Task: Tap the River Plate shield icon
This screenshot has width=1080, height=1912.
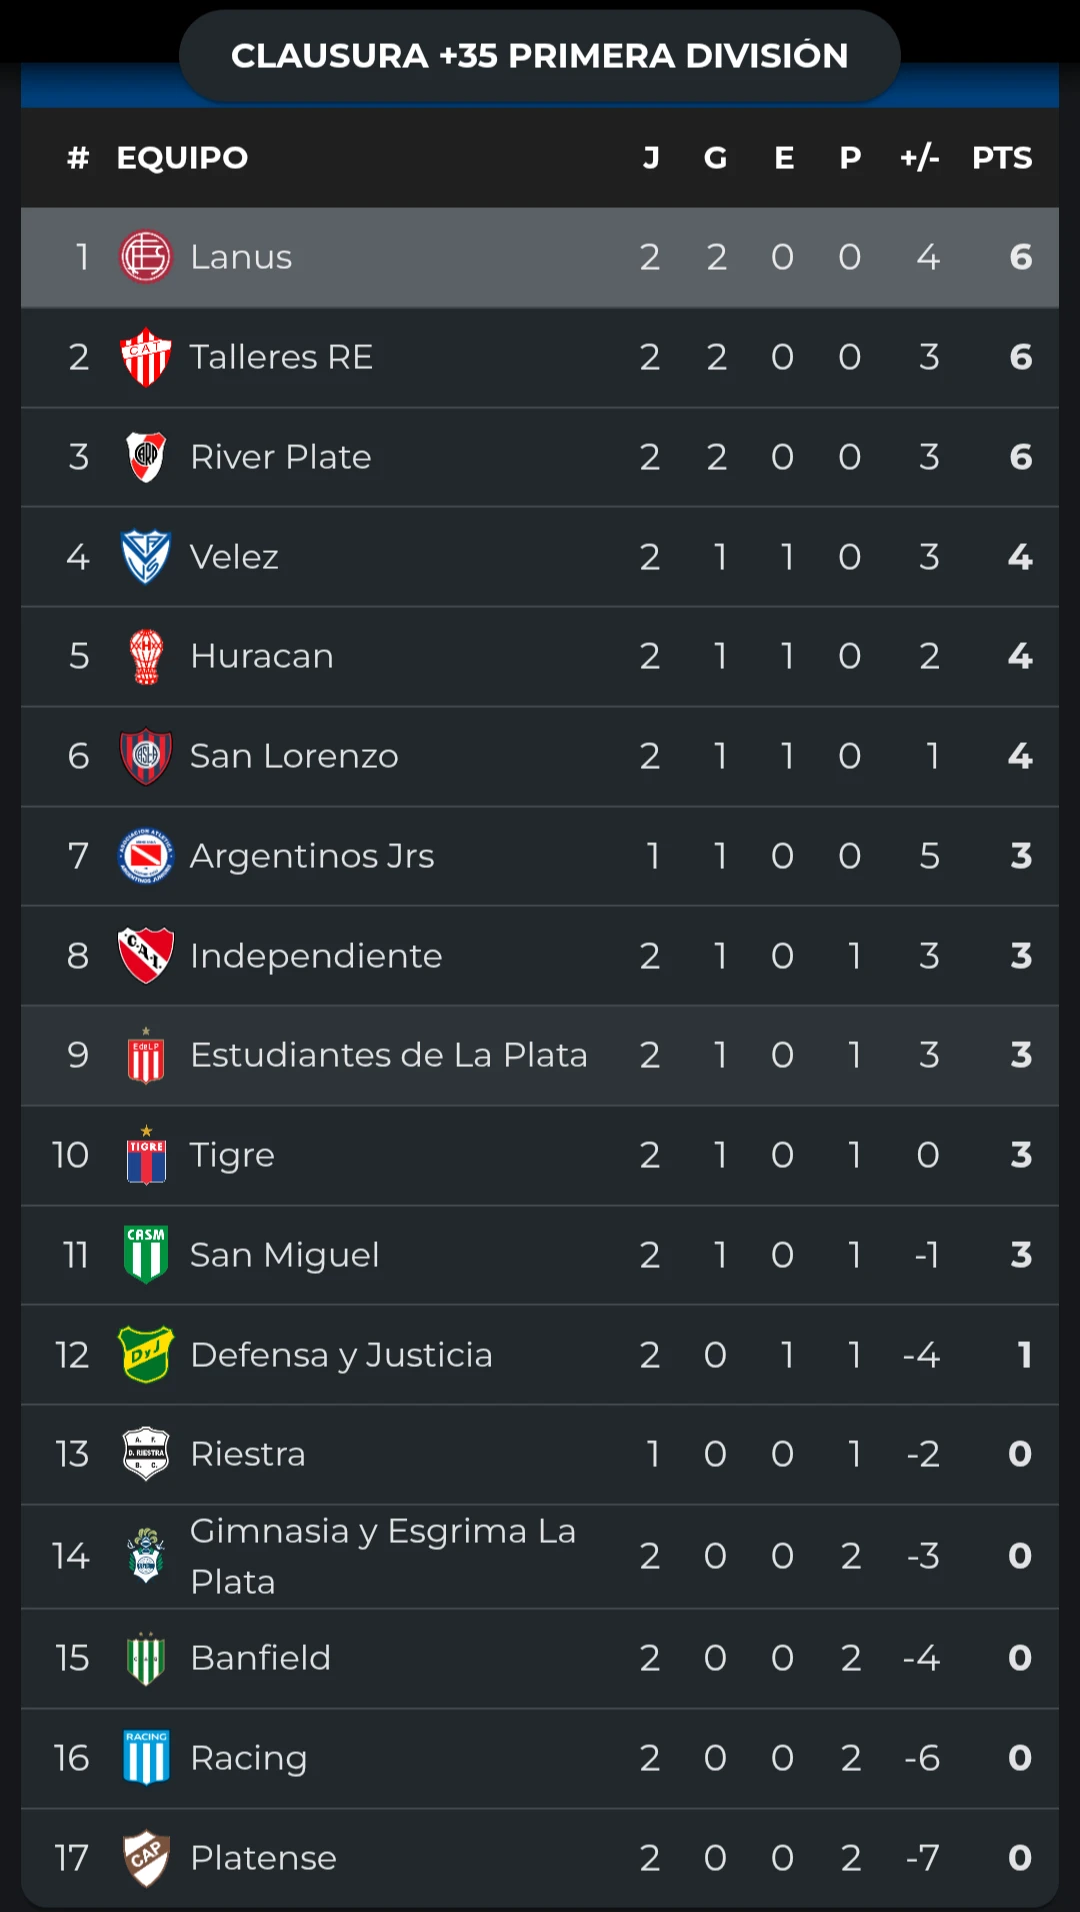Action: pos(146,457)
